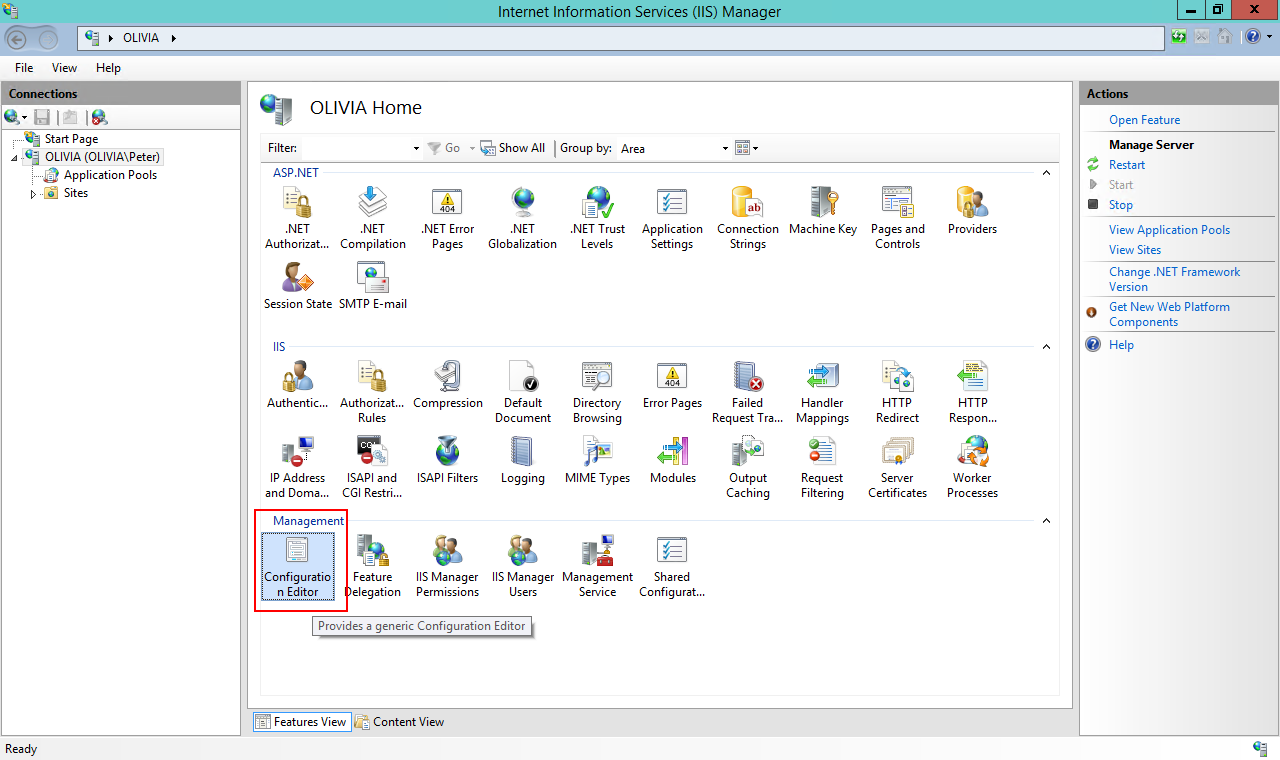Open Session State feature
The width and height of the screenshot is (1280, 760).
pyautogui.click(x=297, y=286)
